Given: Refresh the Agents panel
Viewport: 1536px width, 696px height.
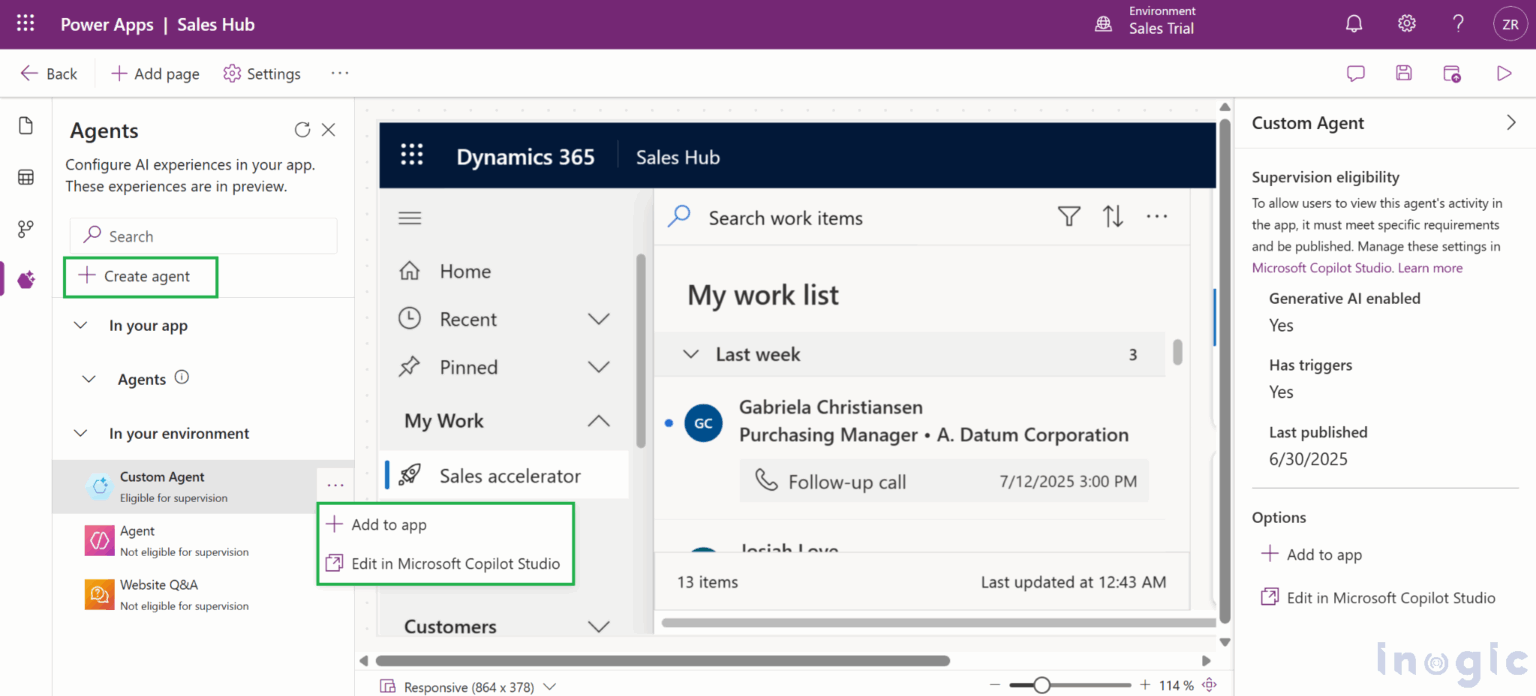Looking at the screenshot, I should [302, 129].
